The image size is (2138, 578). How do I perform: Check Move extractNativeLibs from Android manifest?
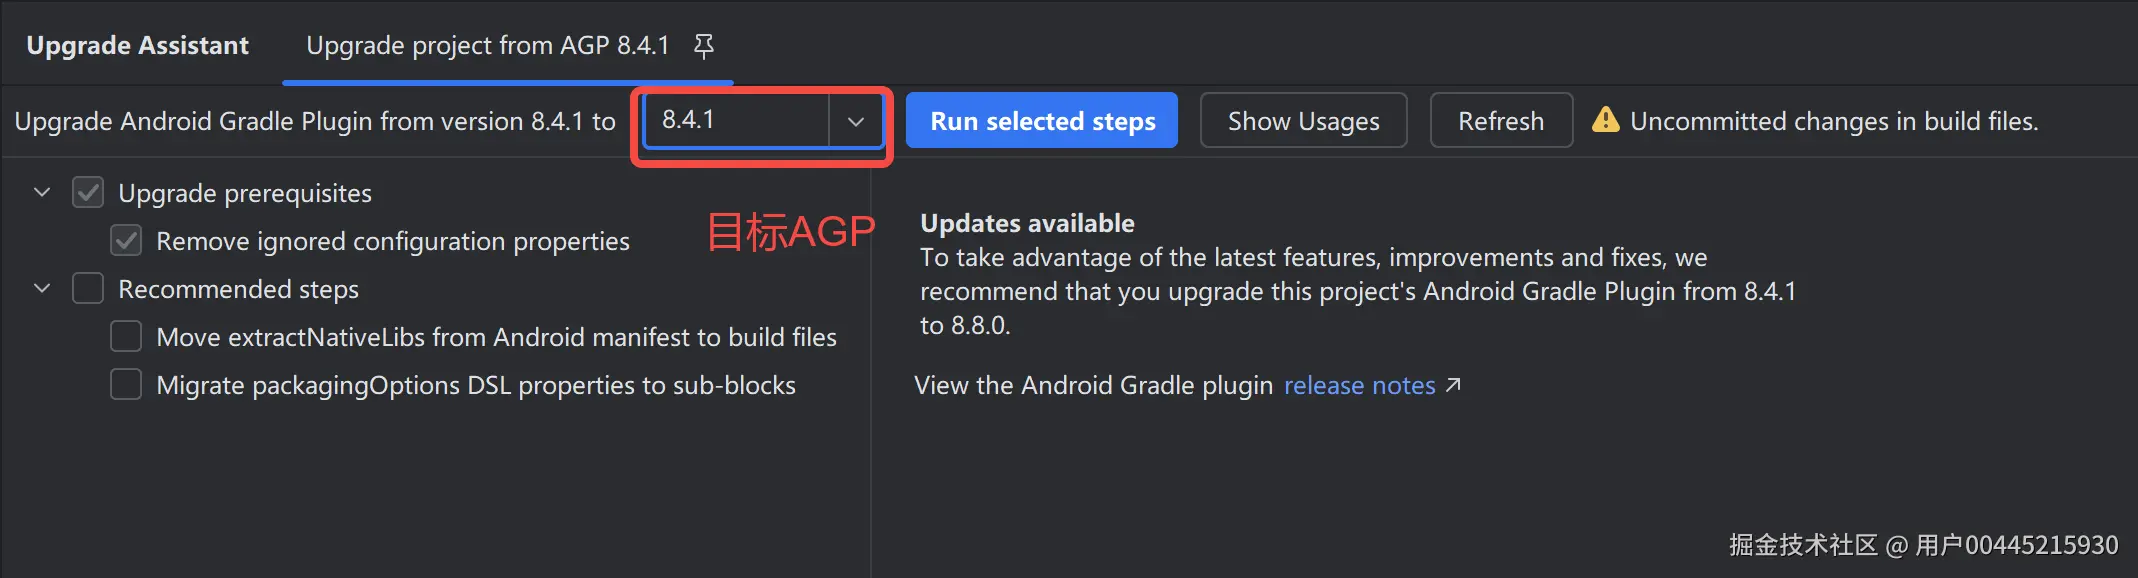pos(126,337)
